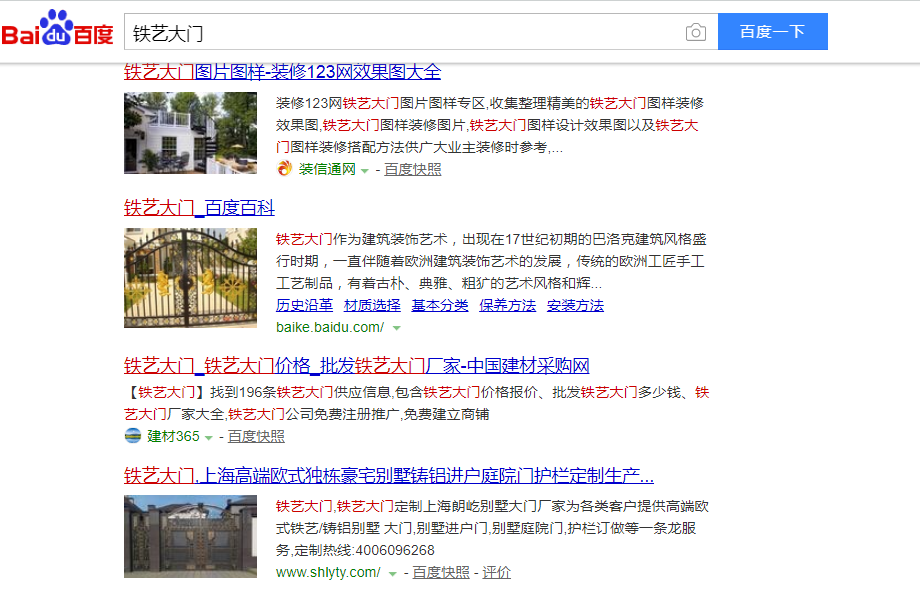Click the 建材365 globe site icon
This screenshot has width=920, height=599.
(x=133, y=436)
